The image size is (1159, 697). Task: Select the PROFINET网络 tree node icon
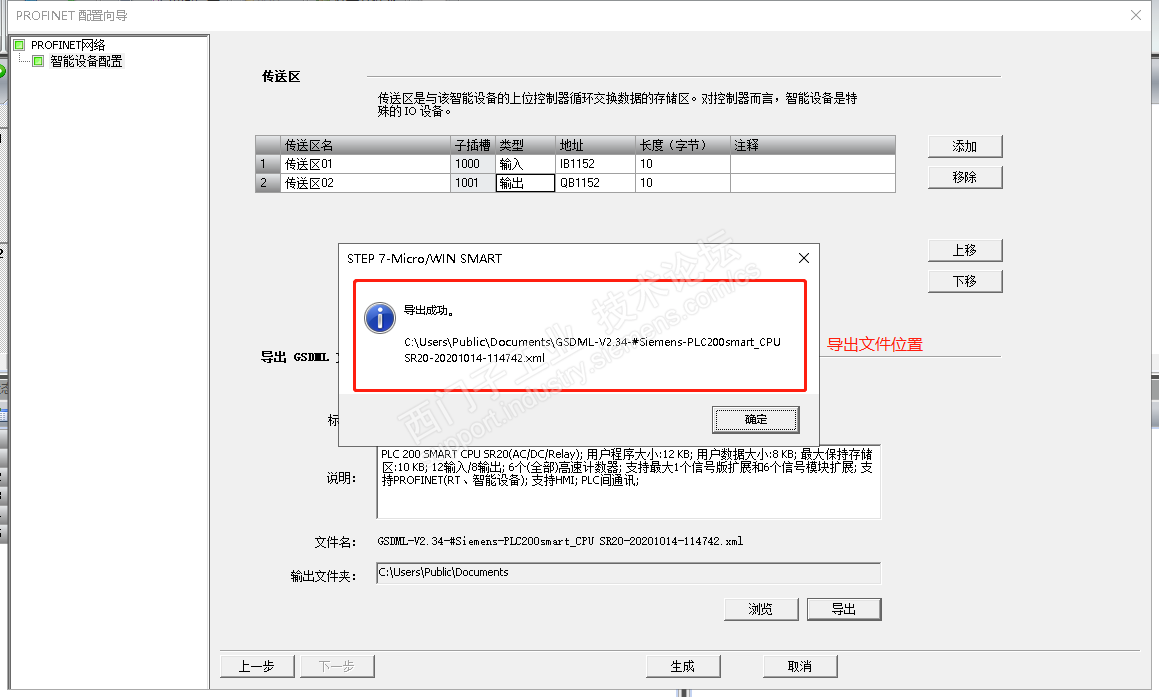[x=19, y=45]
